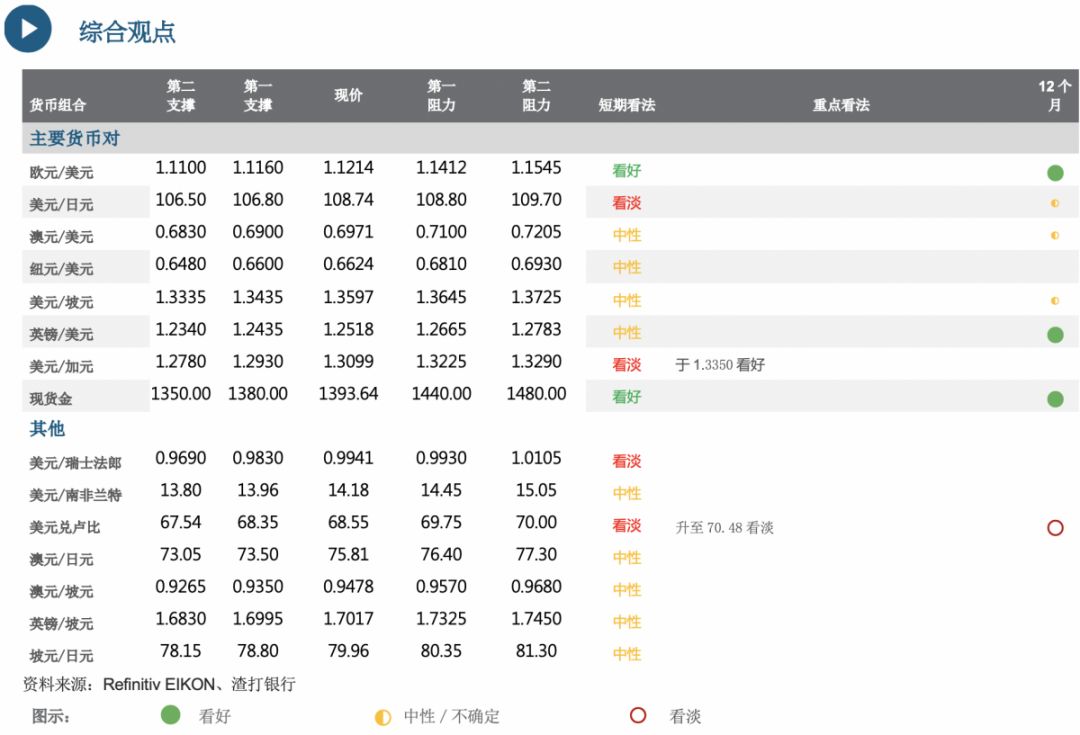Image resolution: width=1080 pixels, height=735 pixels.
Task: Click the 重点看法 column header
Action: 841,105
